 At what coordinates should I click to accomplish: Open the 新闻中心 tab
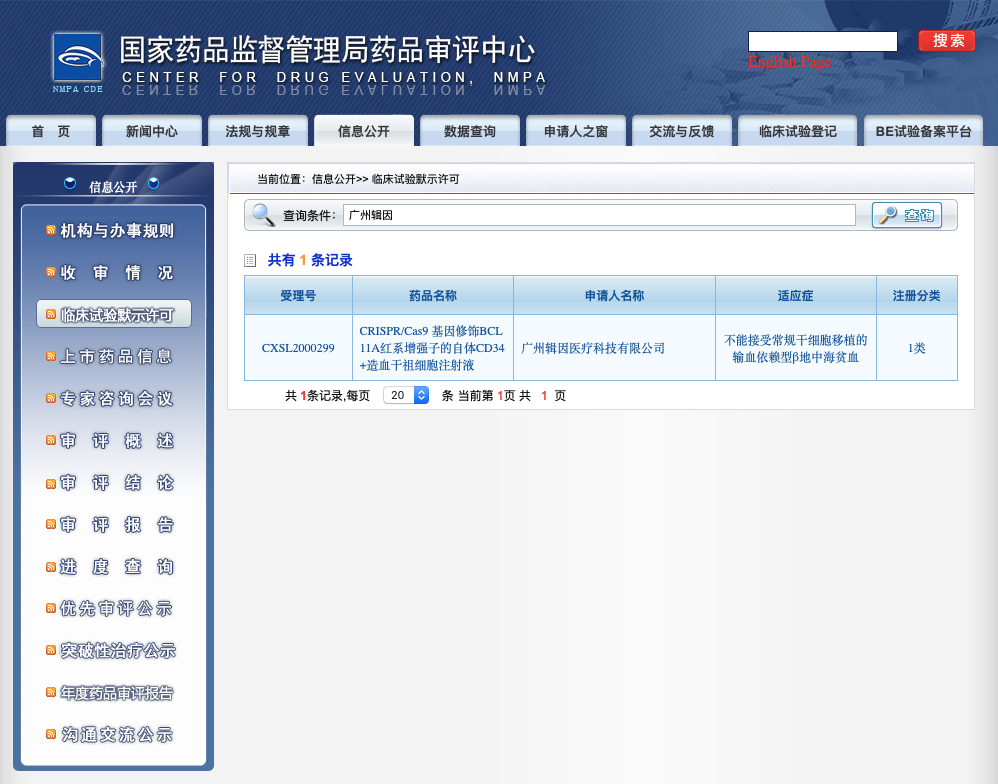151,131
